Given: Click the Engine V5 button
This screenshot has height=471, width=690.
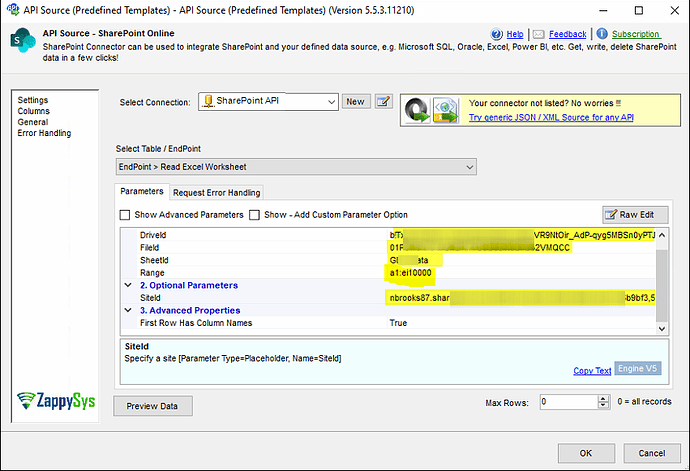Looking at the screenshot, I should 638,368.
